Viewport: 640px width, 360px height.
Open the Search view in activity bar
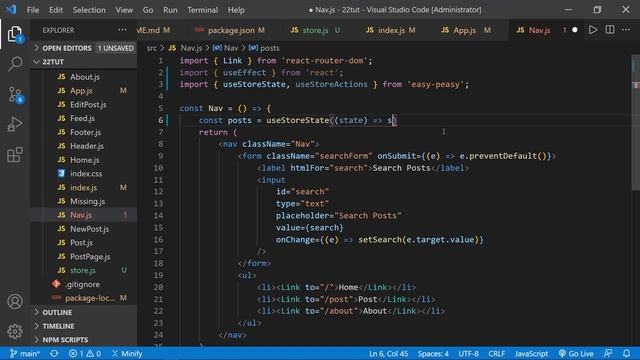[15, 64]
